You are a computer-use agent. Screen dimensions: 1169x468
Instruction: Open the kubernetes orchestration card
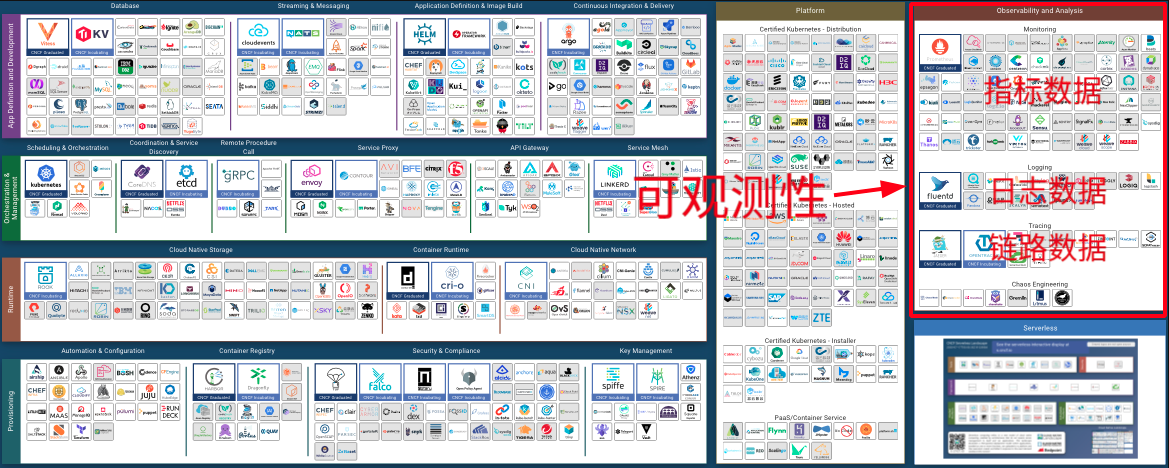click(x=46, y=178)
